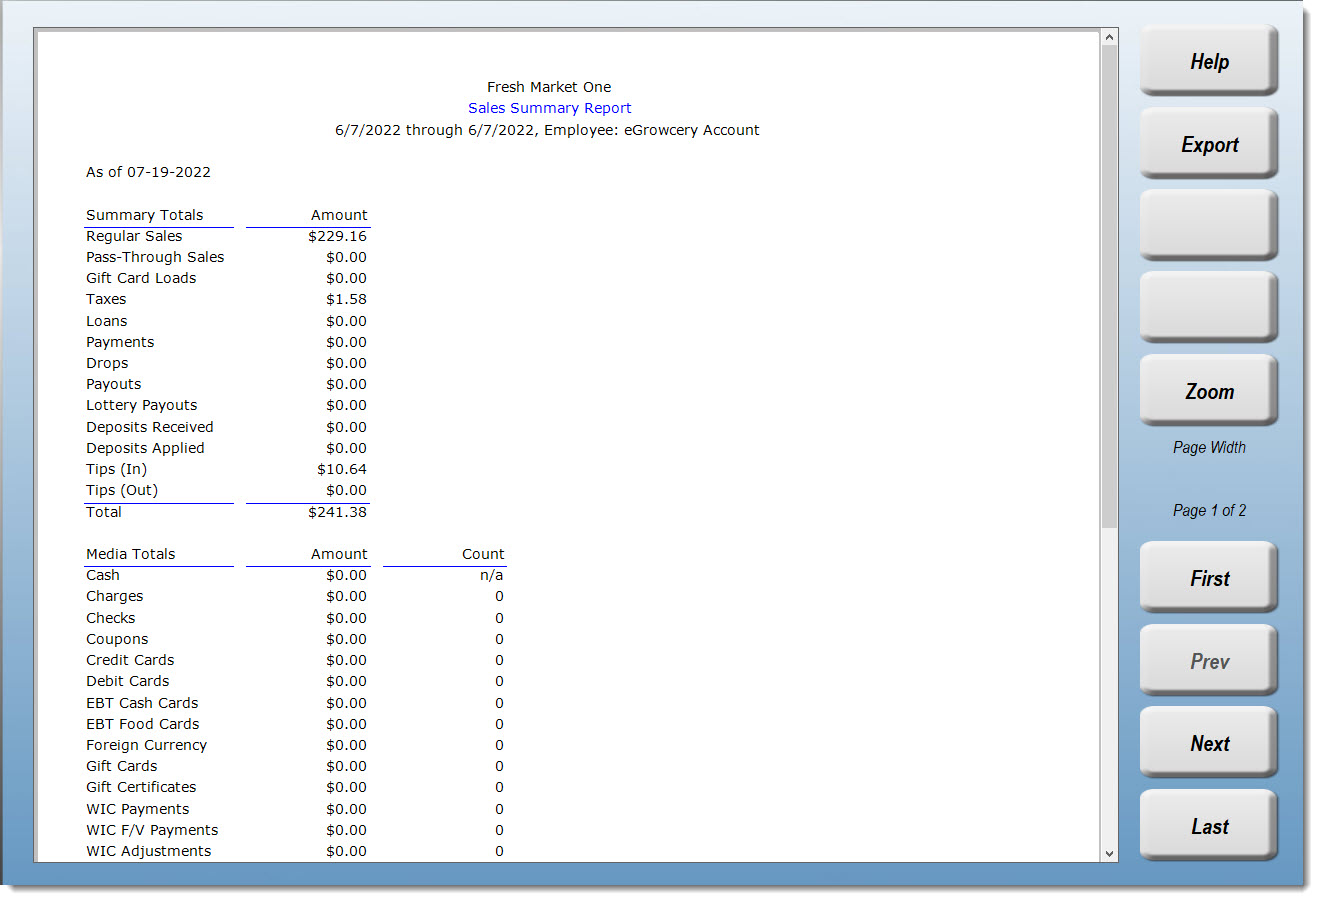
Task: Click the Taxes amount $1.58
Action: point(346,299)
